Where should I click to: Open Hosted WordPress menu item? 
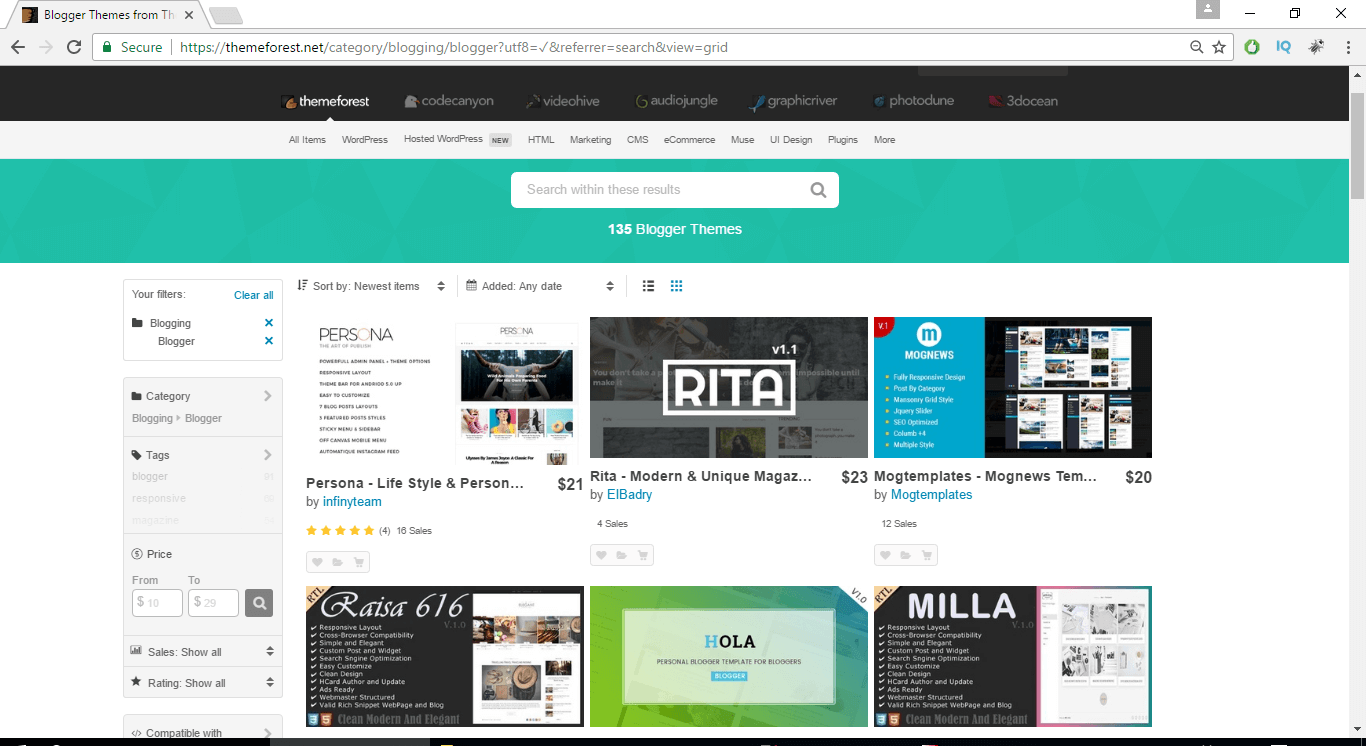[x=443, y=139]
